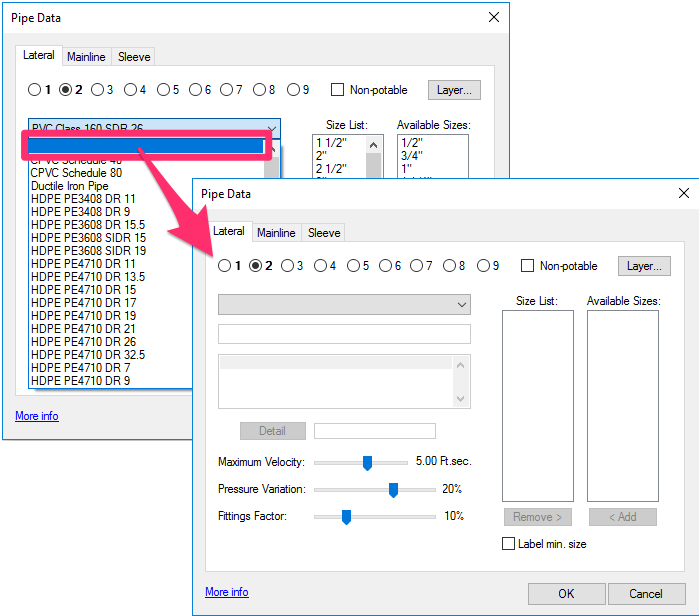Click the Remove > button
Image resolution: width=699 pixels, height=616 pixels.
(x=538, y=517)
